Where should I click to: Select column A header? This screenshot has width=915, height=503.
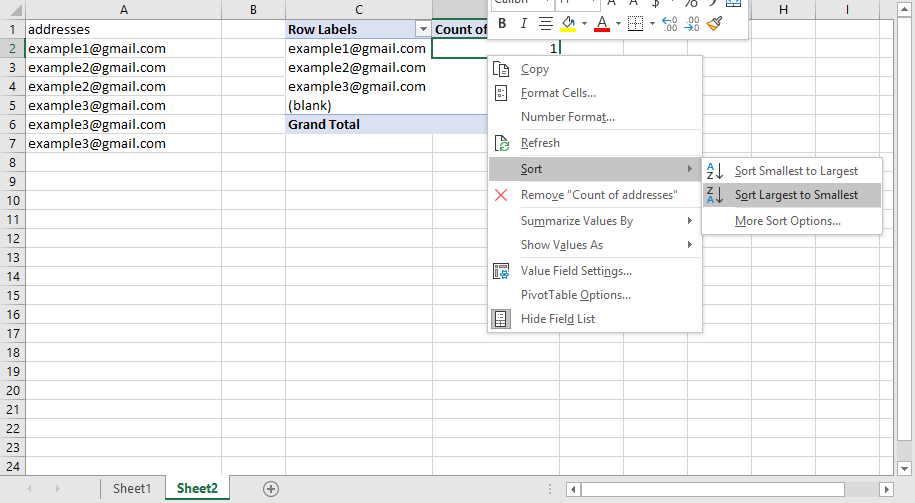124,9
